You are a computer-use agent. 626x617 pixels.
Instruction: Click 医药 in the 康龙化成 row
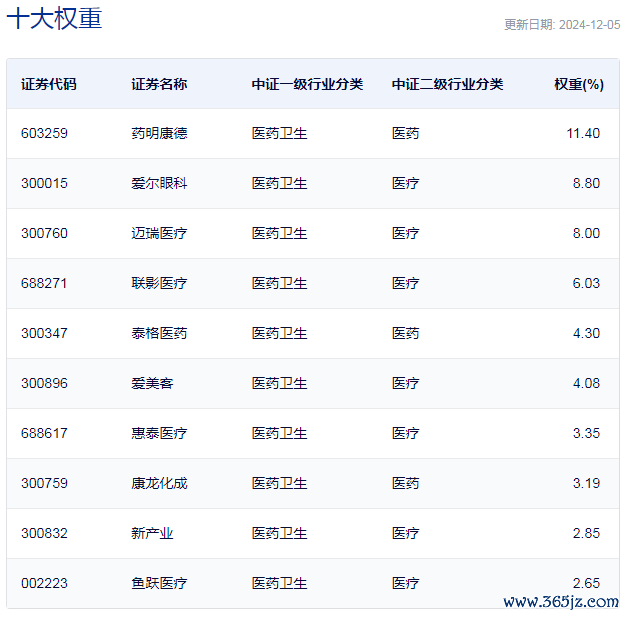406,483
